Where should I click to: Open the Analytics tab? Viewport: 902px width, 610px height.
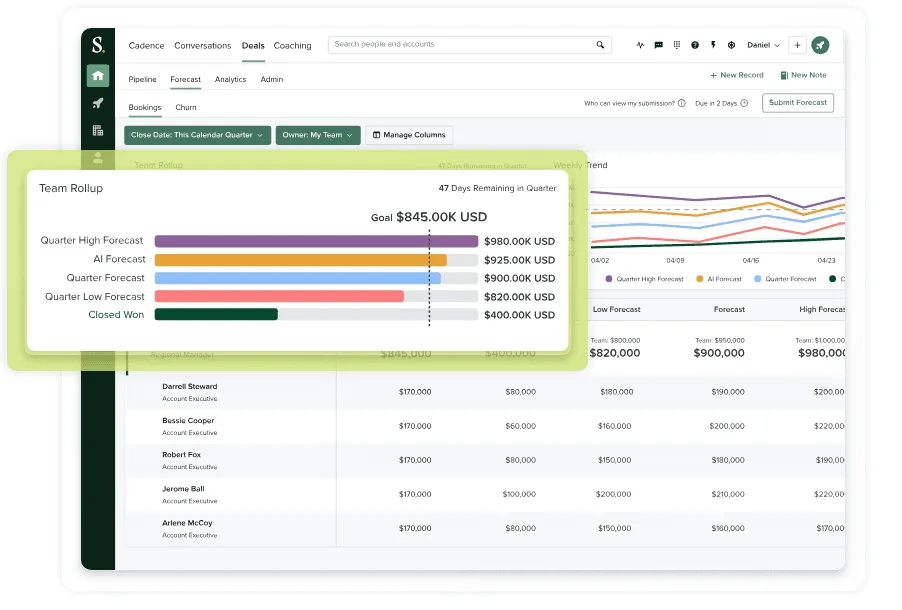coord(230,79)
